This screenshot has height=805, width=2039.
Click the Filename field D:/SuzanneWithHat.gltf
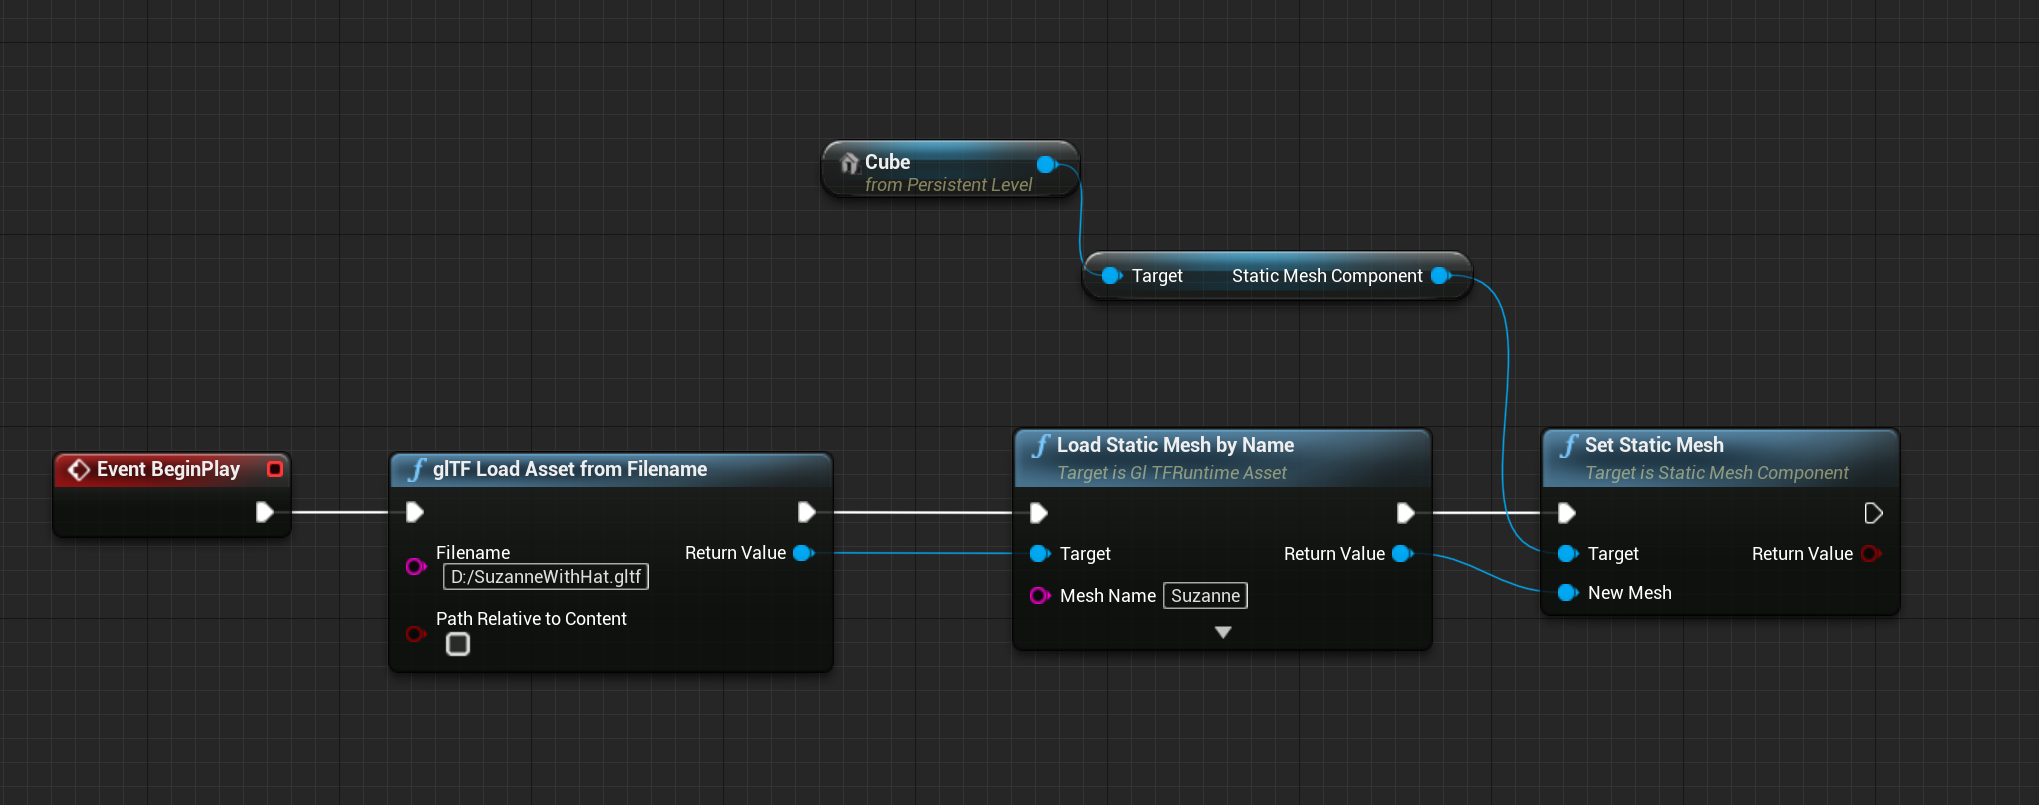pyautogui.click(x=545, y=577)
